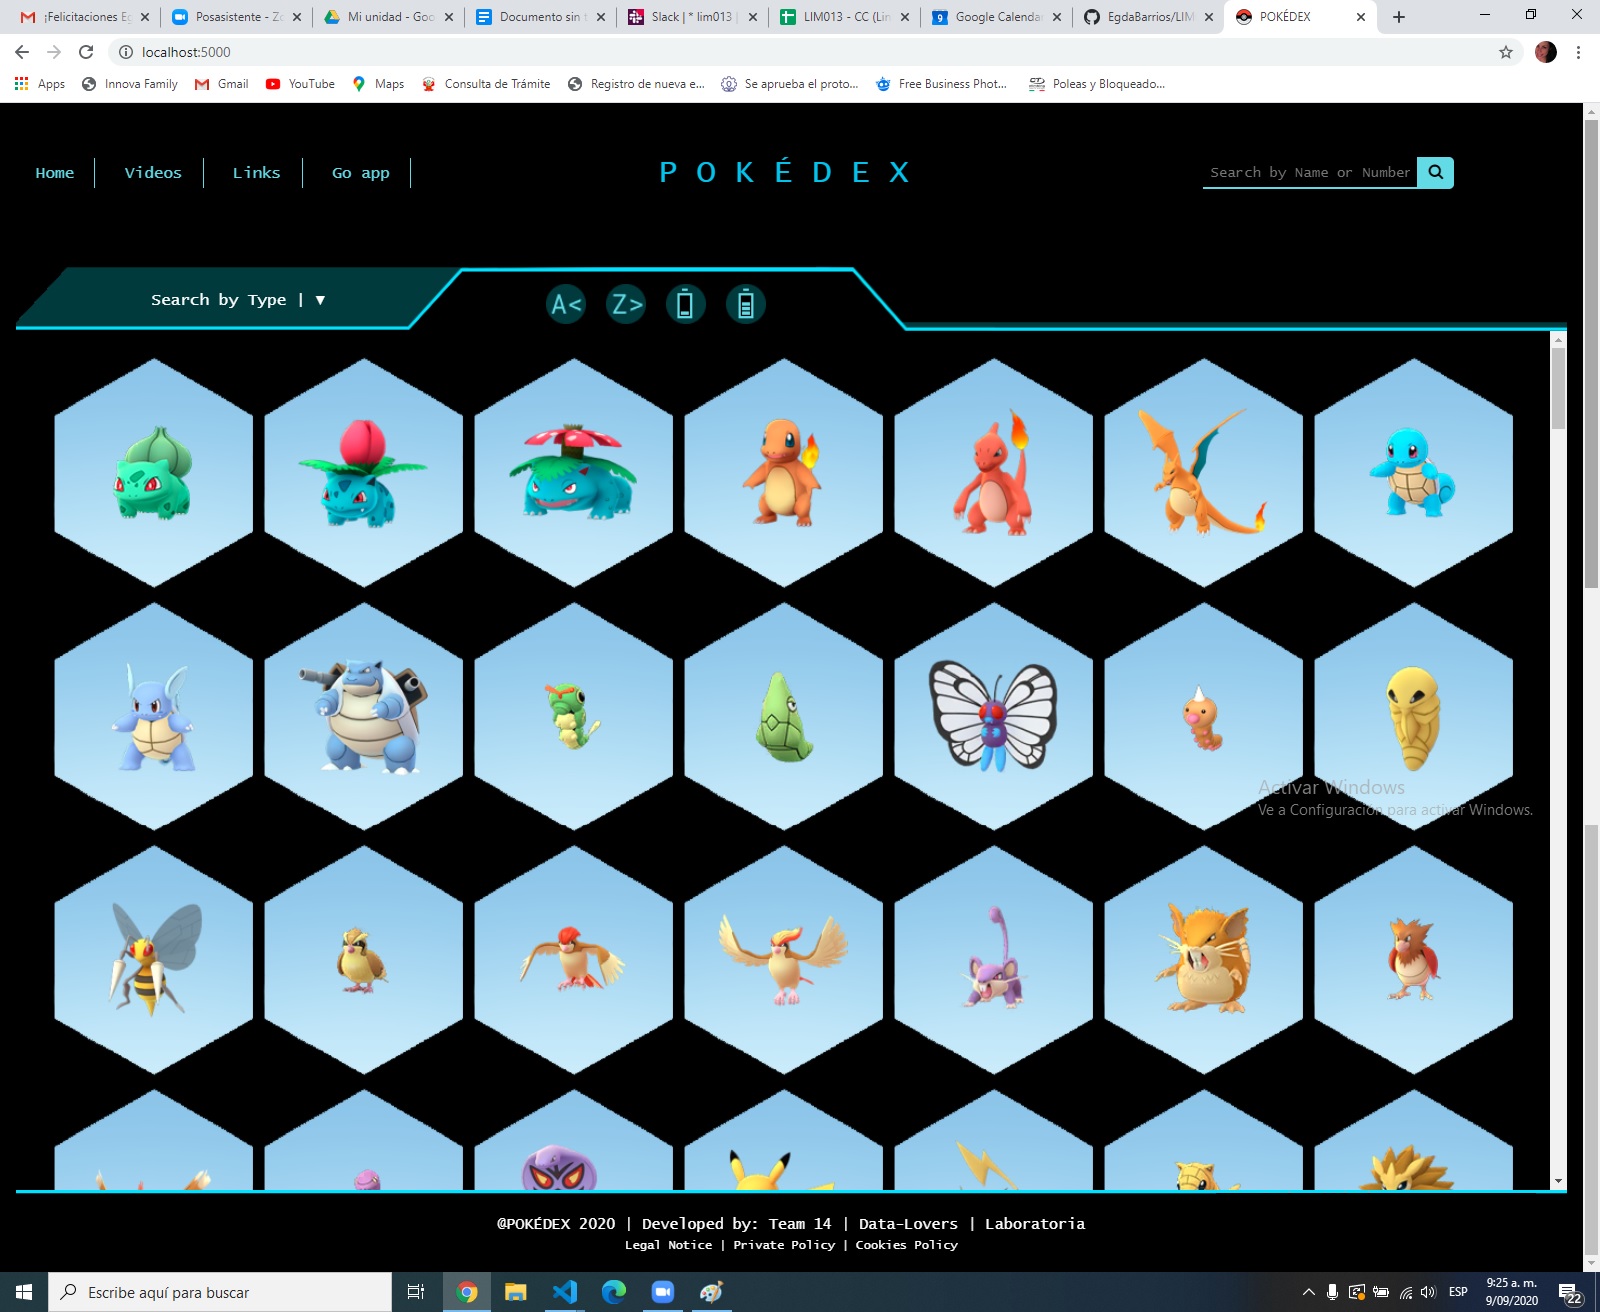
Task: Show hidden system tray icons
Action: (1308, 1292)
